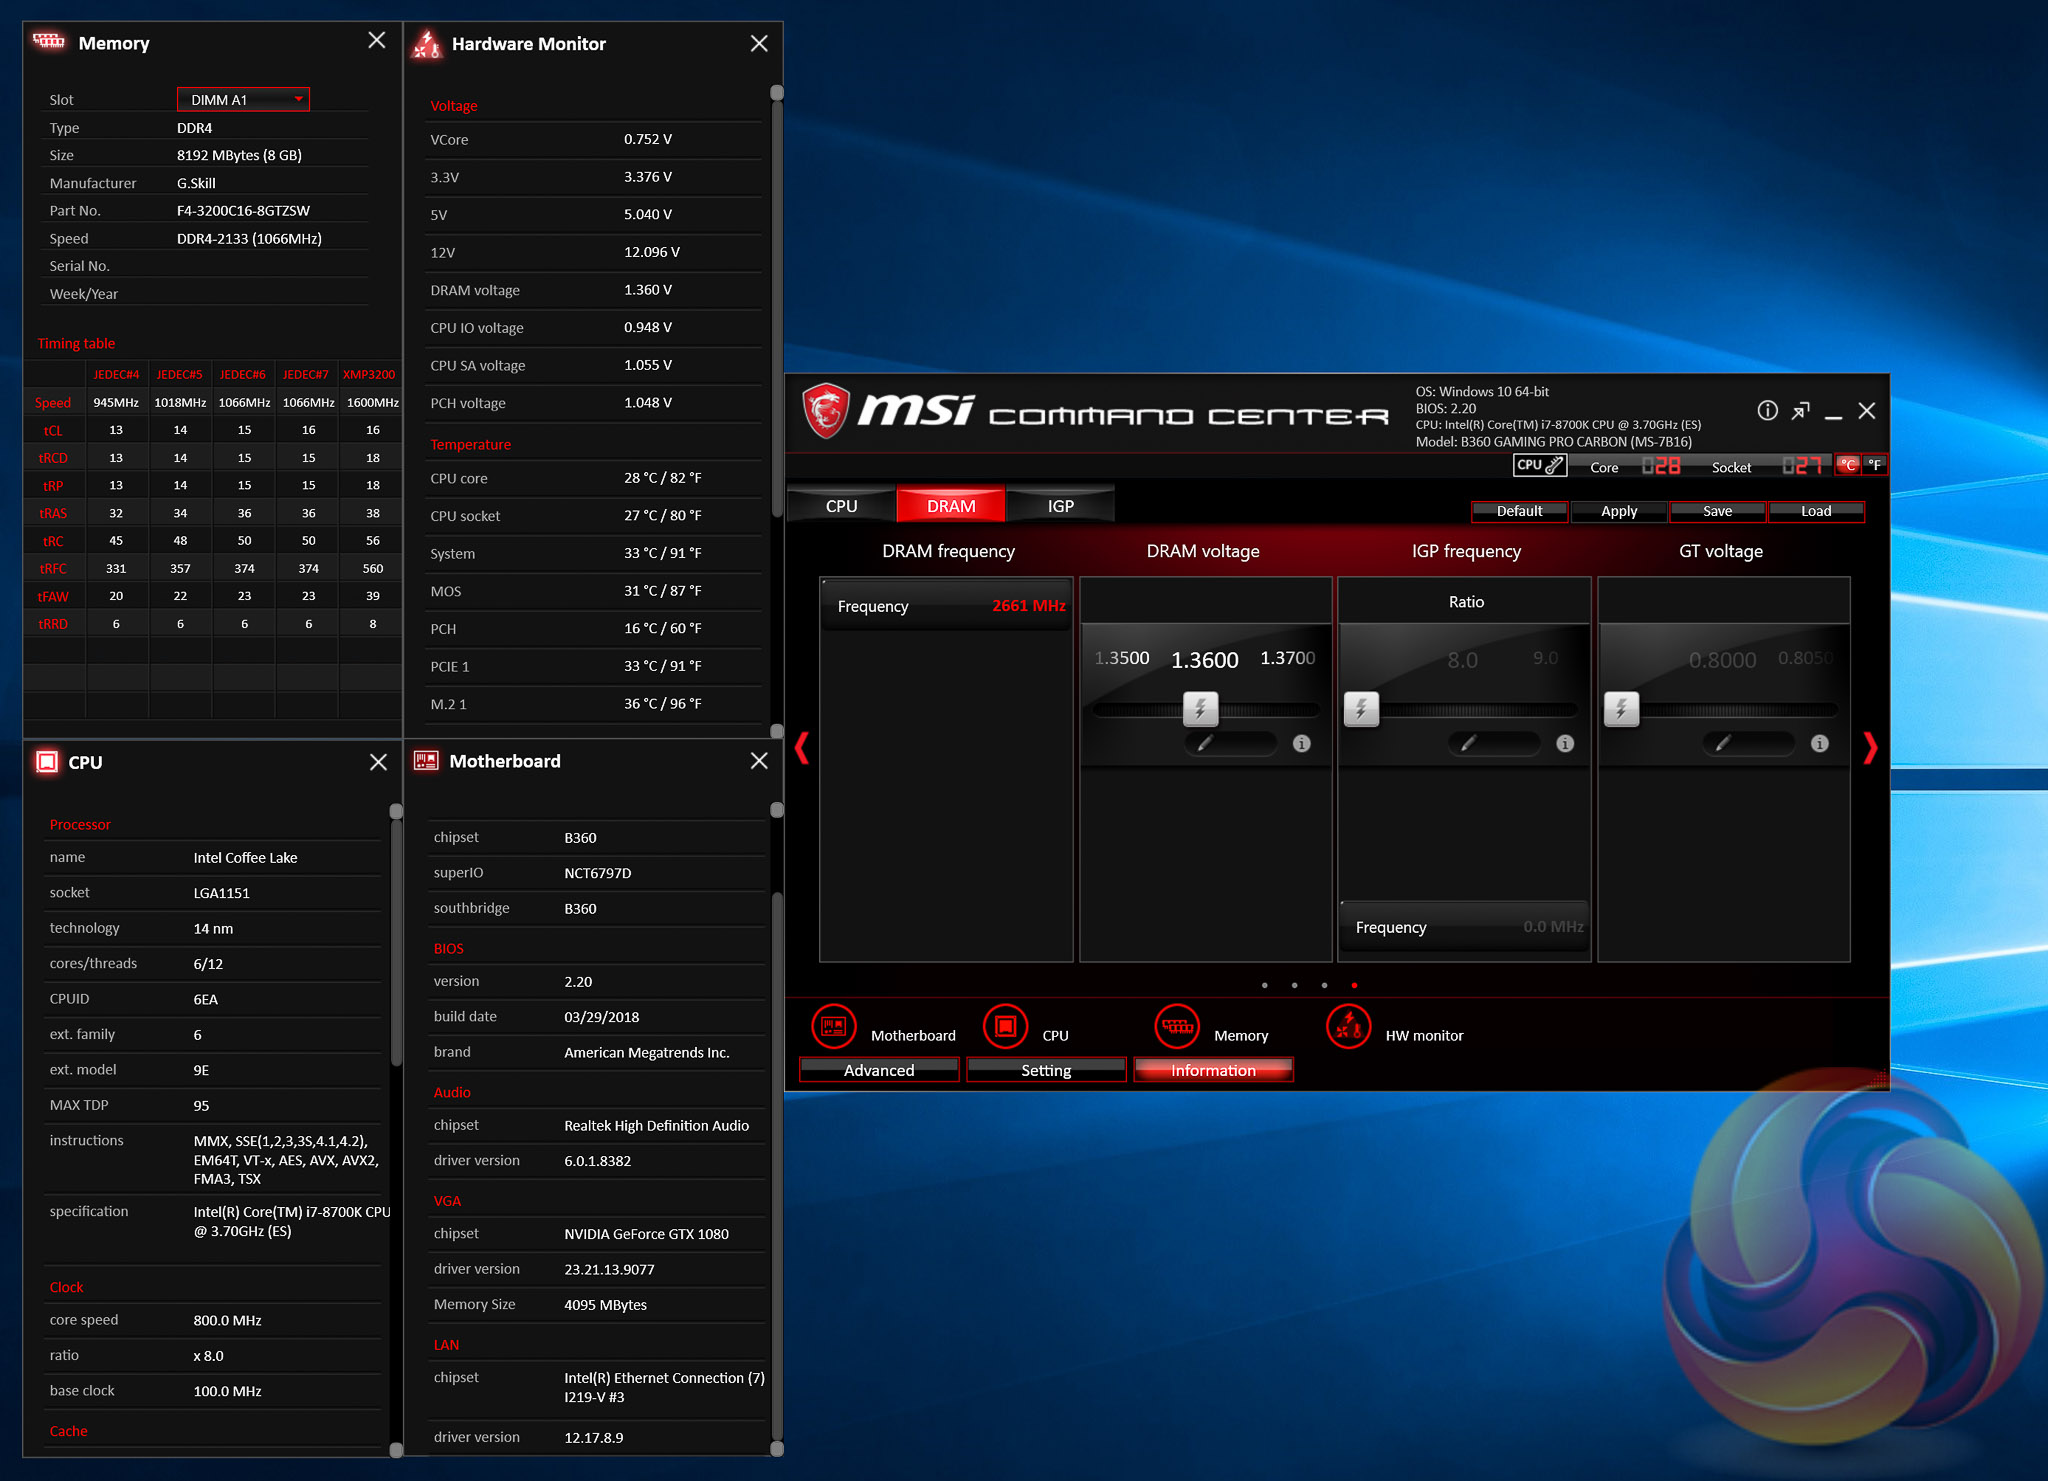Open the Memory information icon
This screenshot has height=1481, width=2048.
(1177, 1027)
